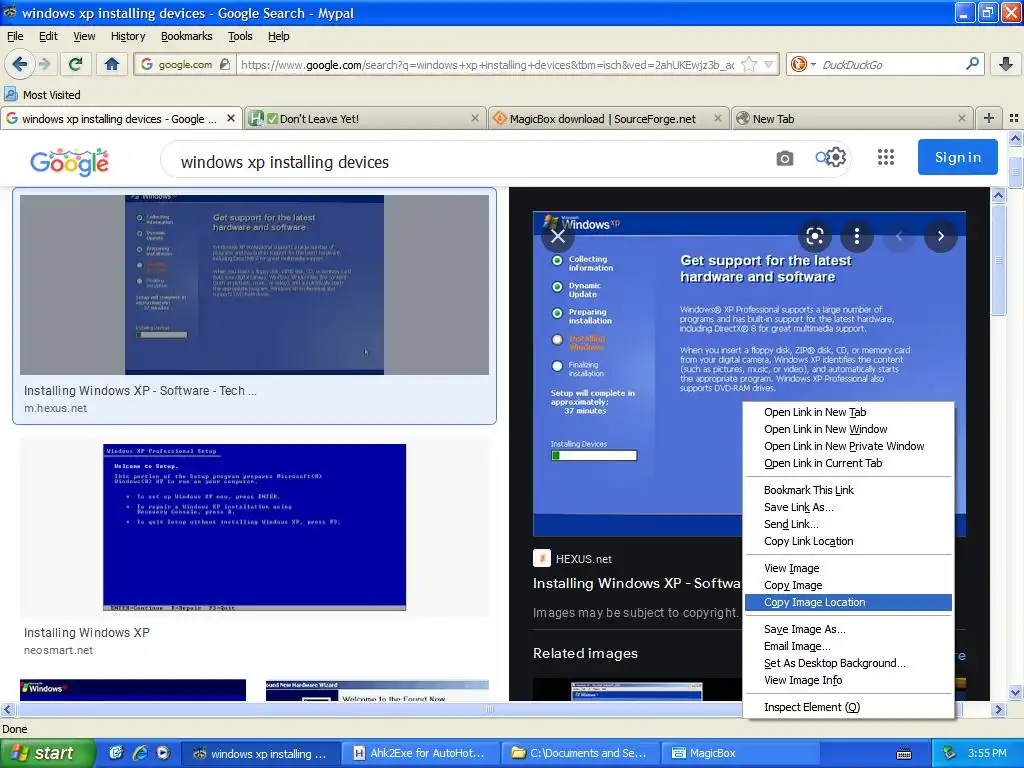Click the site identity google.com lock
This screenshot has height=768, width=1024.
point(185,64)
